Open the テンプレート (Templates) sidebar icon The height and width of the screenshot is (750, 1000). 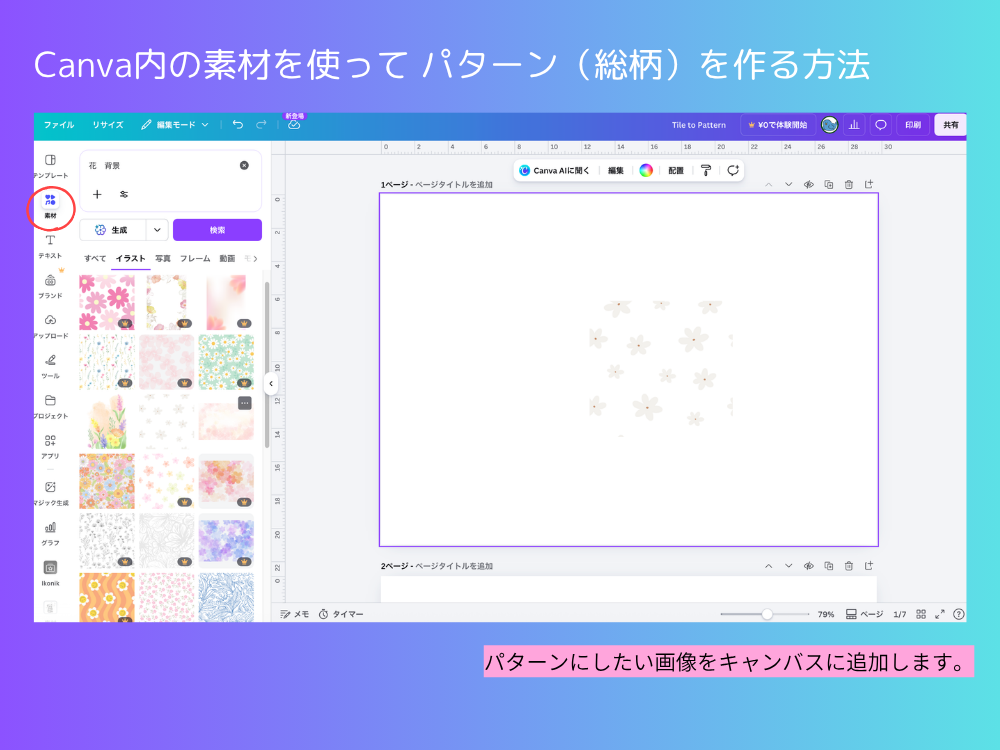50,165
